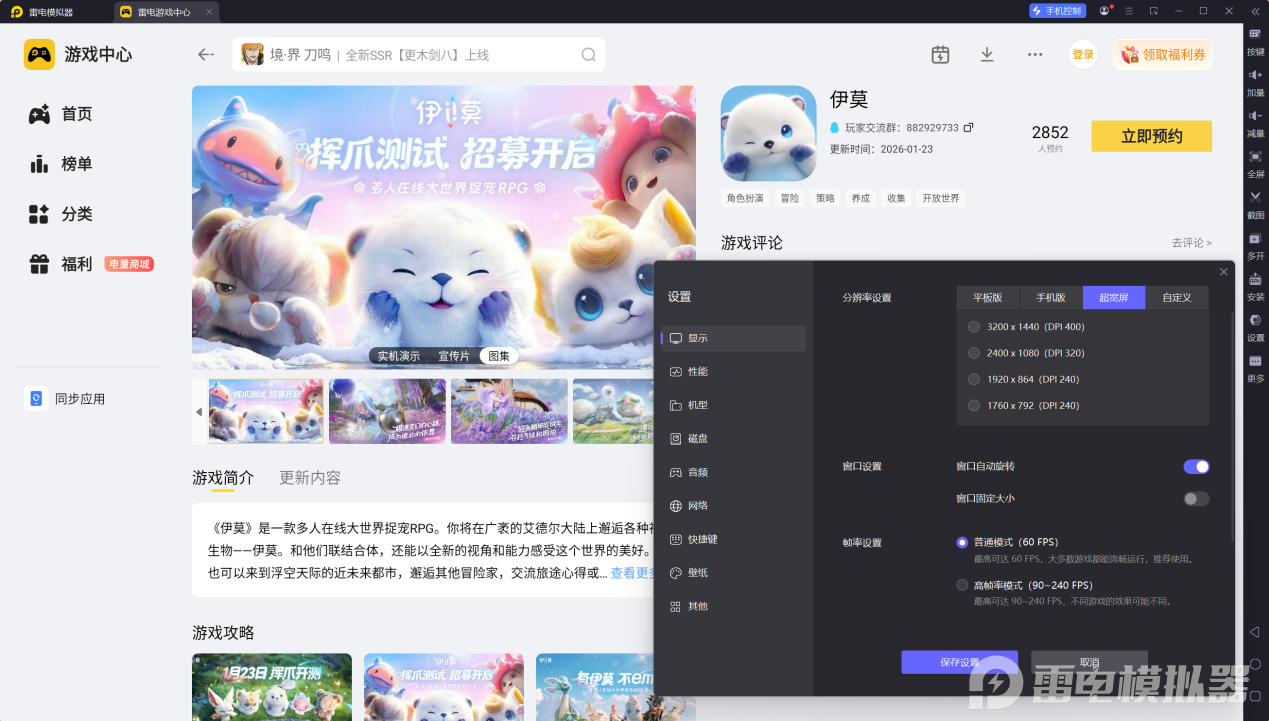
Task: Open the reservation calendar icon
Action: point(940,54)
